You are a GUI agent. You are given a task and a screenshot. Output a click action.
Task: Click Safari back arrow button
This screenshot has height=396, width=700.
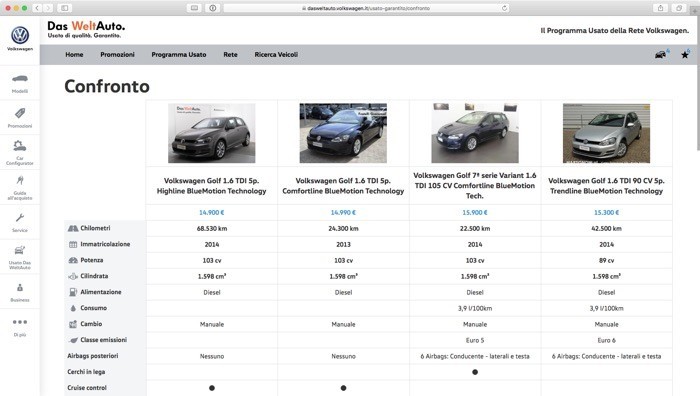(x=38, y=8)
